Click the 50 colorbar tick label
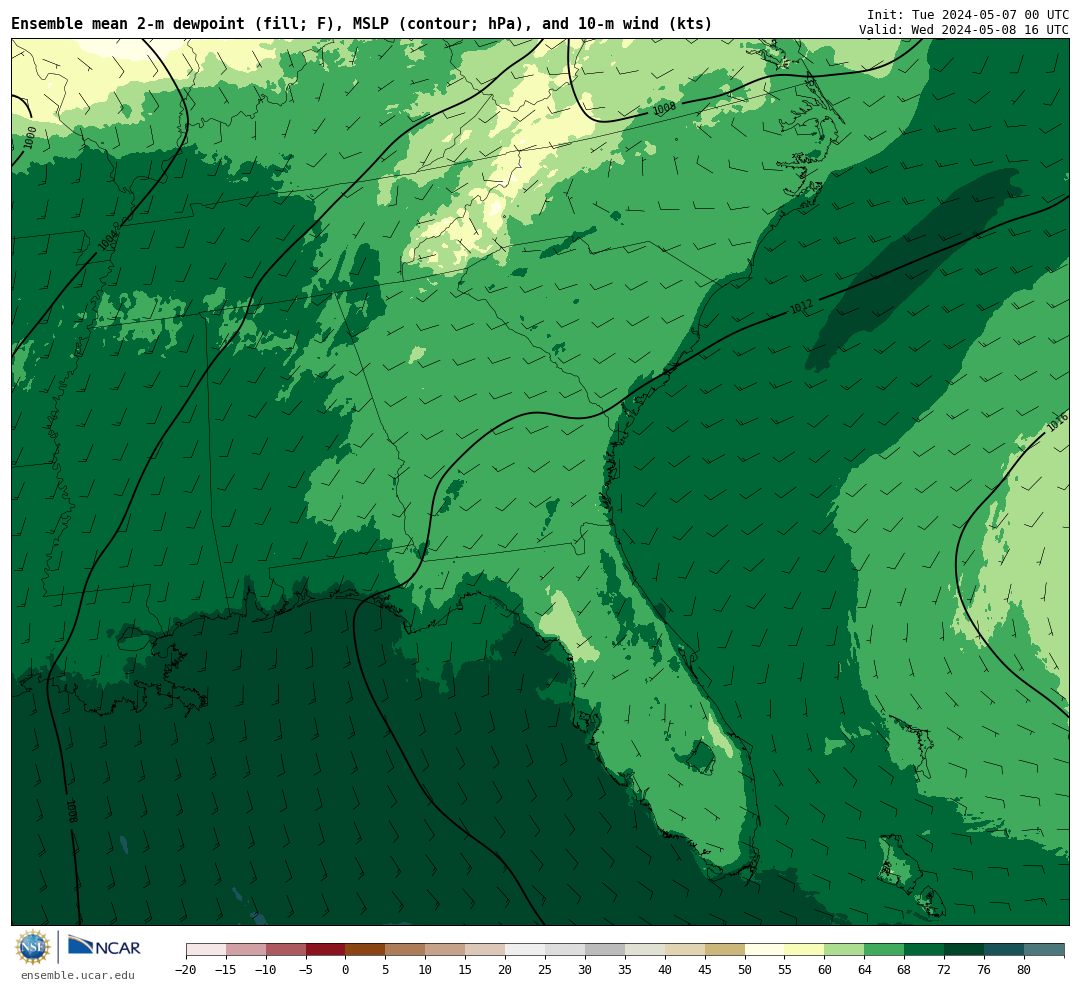The height and width of the screenshot is (988, 1080). (745, 969)
